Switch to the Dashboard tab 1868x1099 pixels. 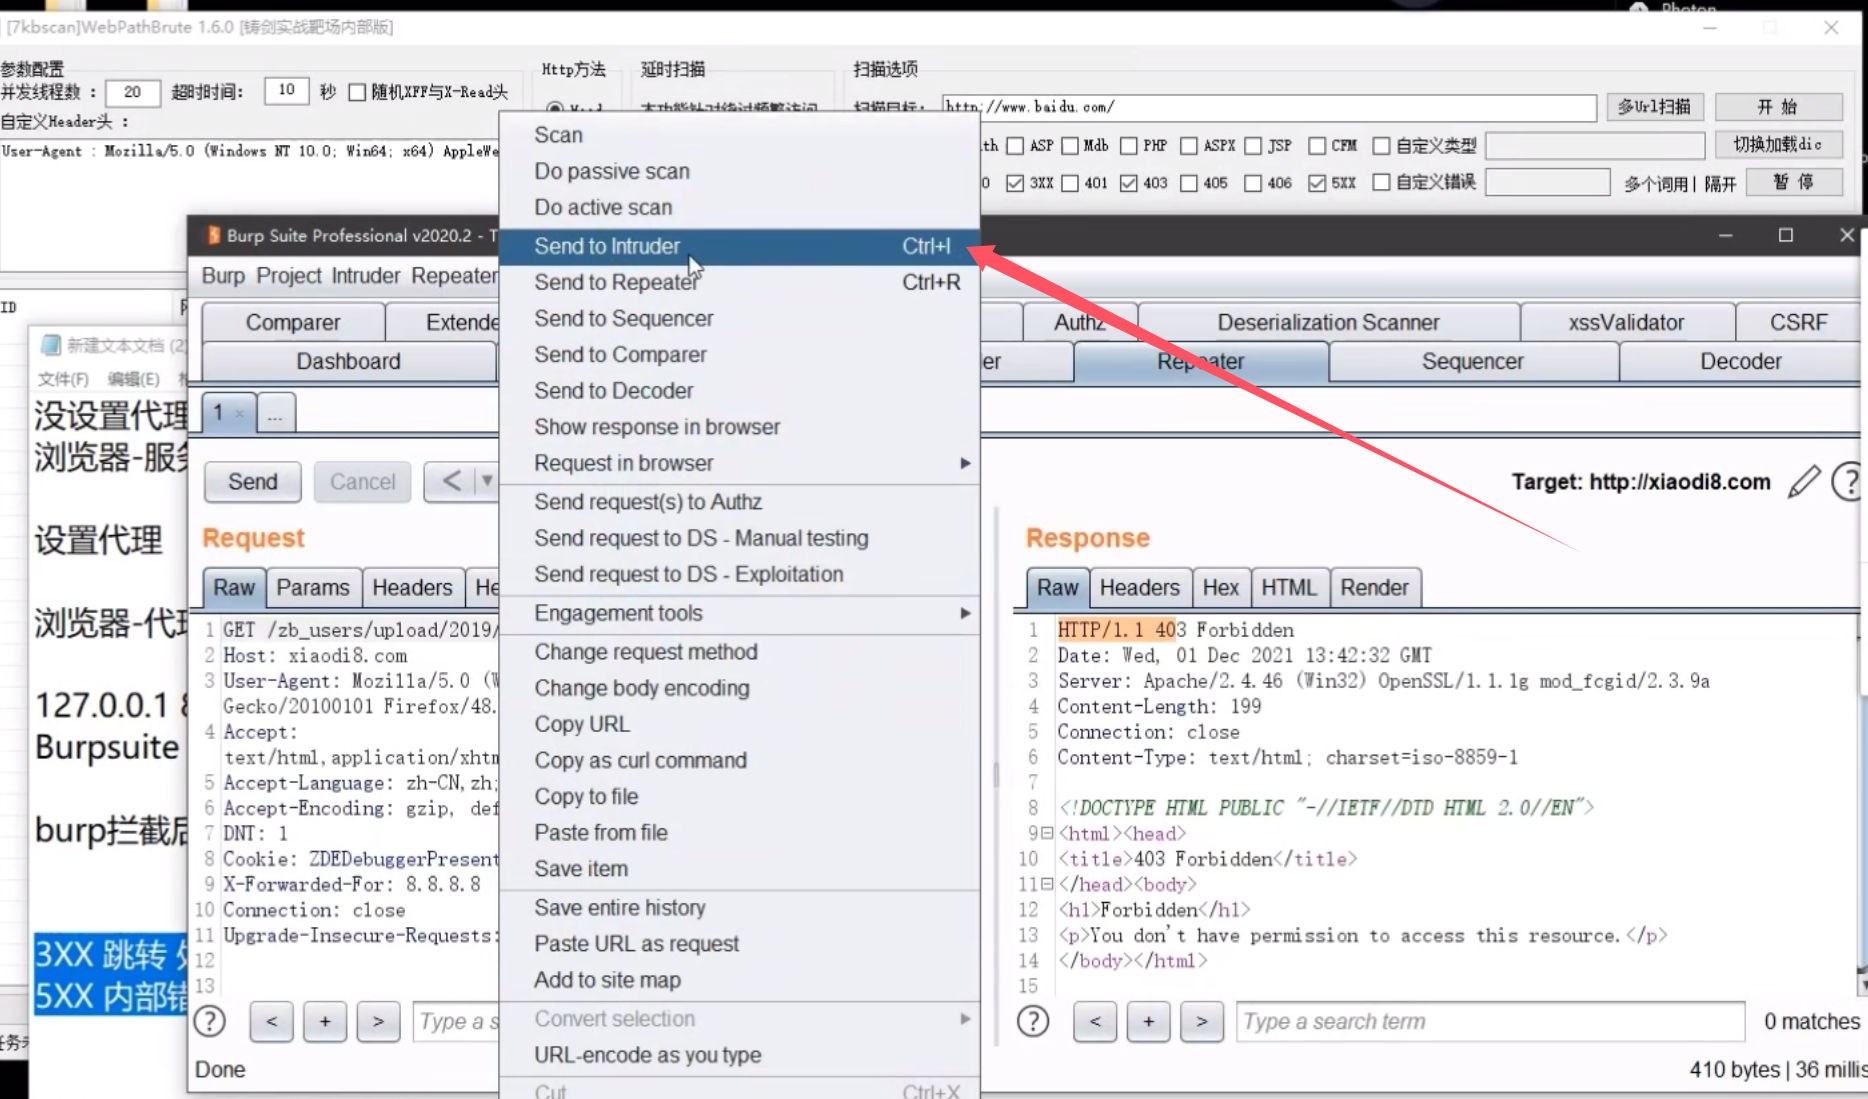point(348,361)
